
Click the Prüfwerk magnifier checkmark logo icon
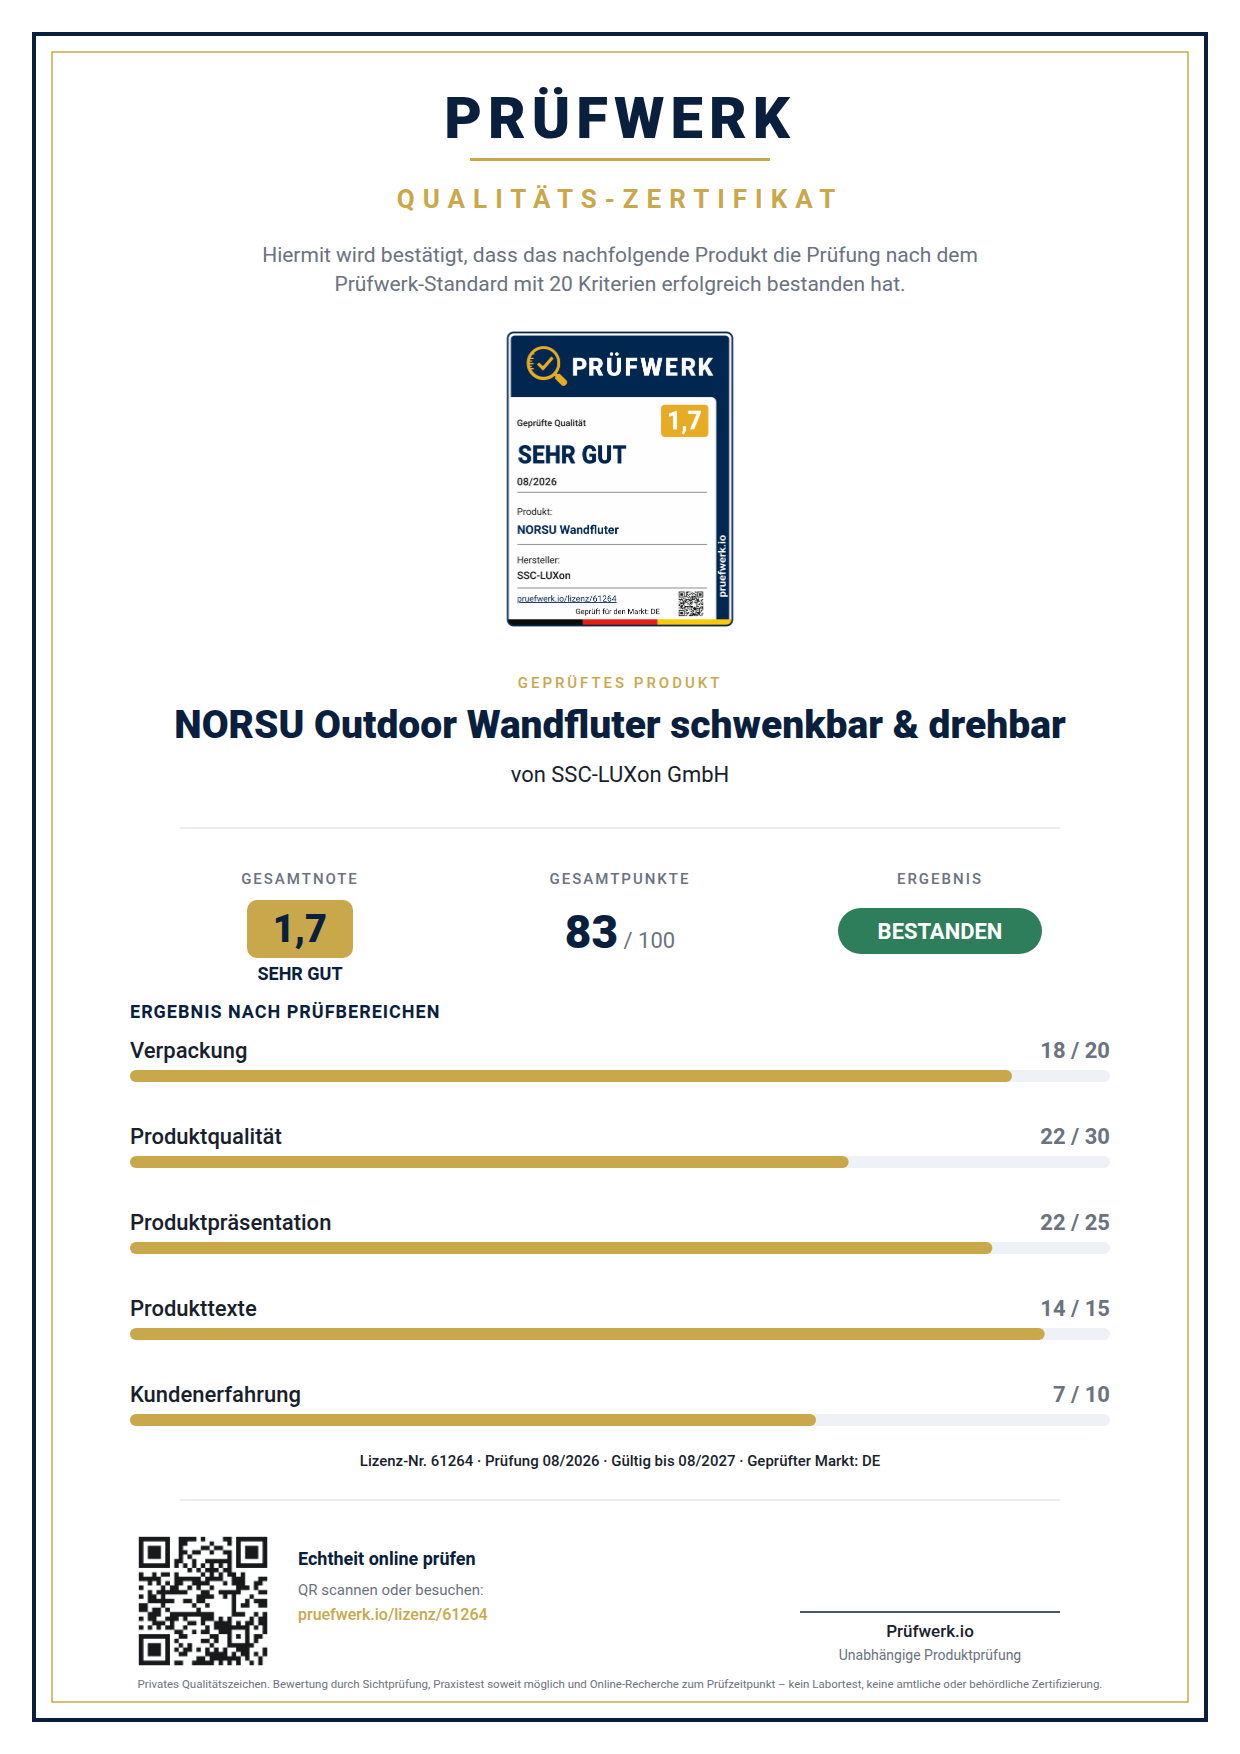(546, 365)
